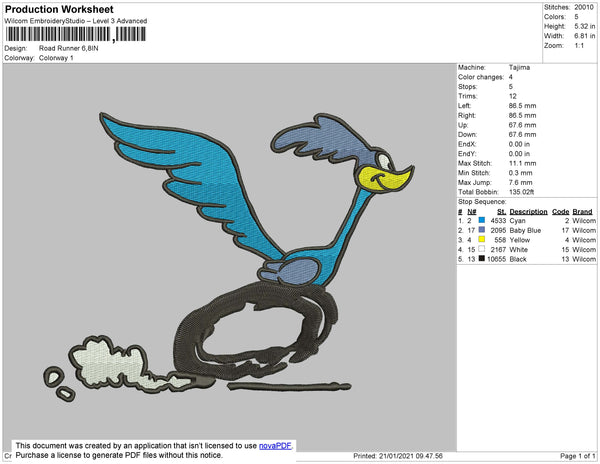Image resolution: width=600 pixels, height=464 pixels.
Task: Click the White color swatch
Action: pos(482,249)
